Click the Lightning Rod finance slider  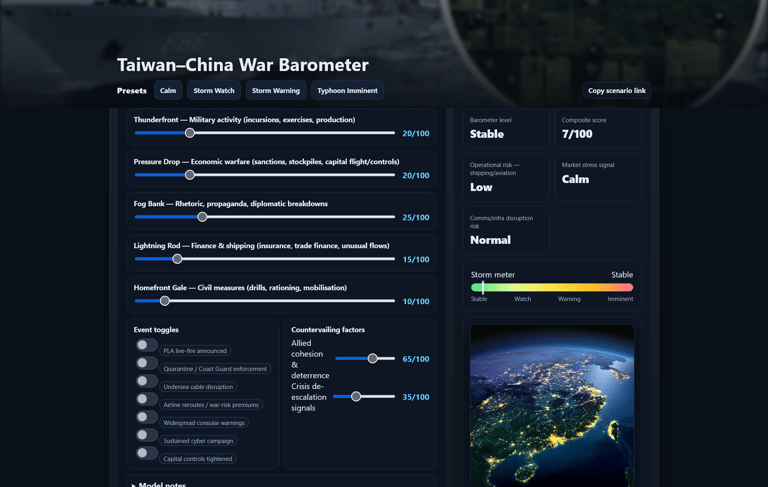(x=264, y=259)
